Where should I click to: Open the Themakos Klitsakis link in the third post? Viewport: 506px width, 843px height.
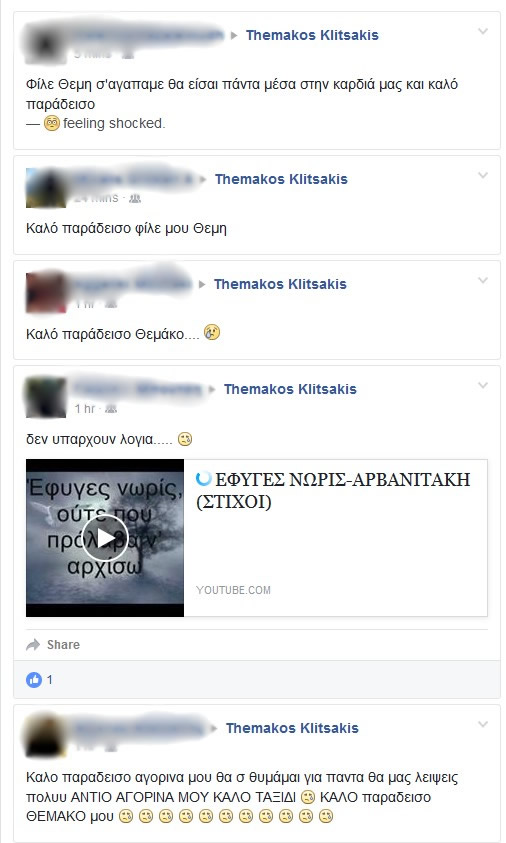[280, 284]
